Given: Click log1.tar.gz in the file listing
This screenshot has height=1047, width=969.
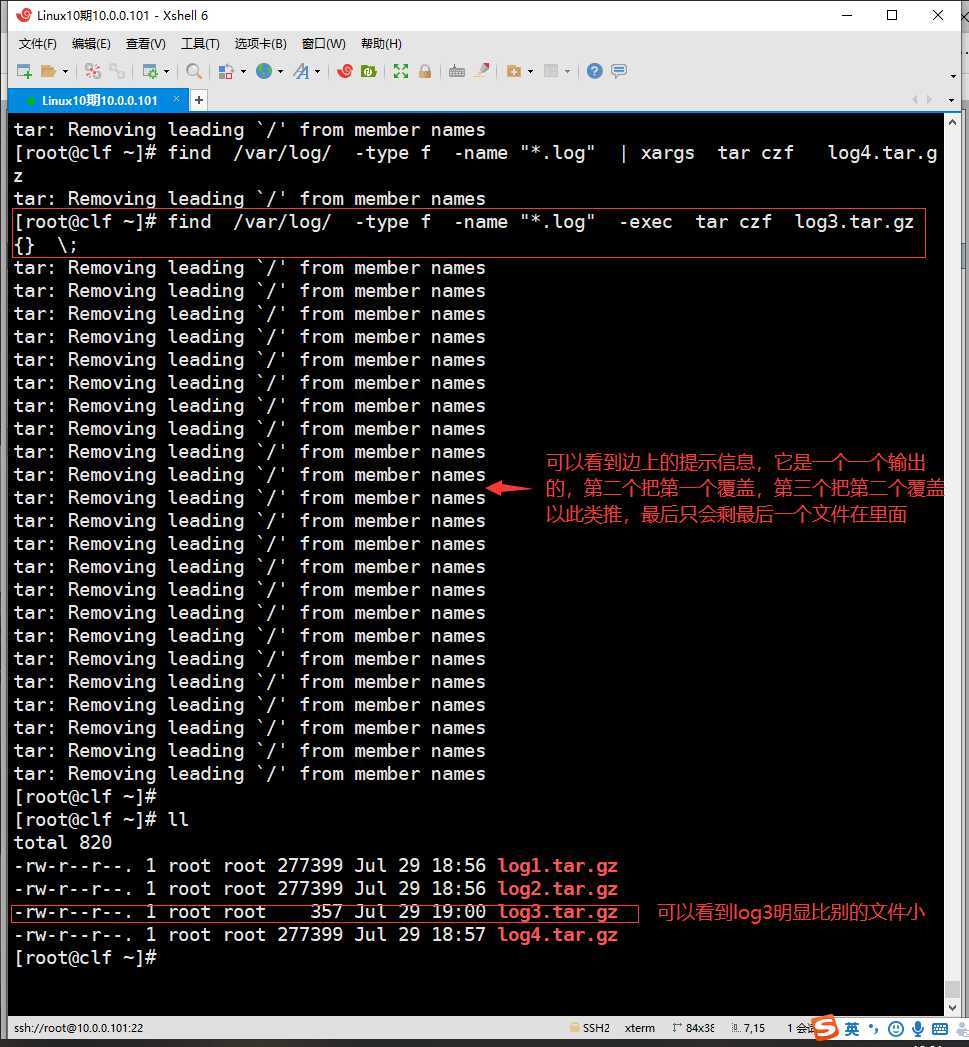Looking at the screenshot, I should [558, 866].
